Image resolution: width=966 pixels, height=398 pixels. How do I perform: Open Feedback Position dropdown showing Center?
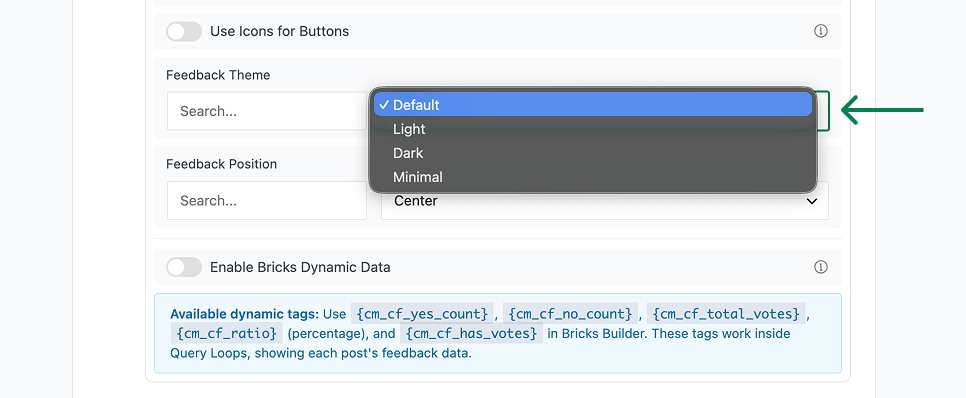604,201
